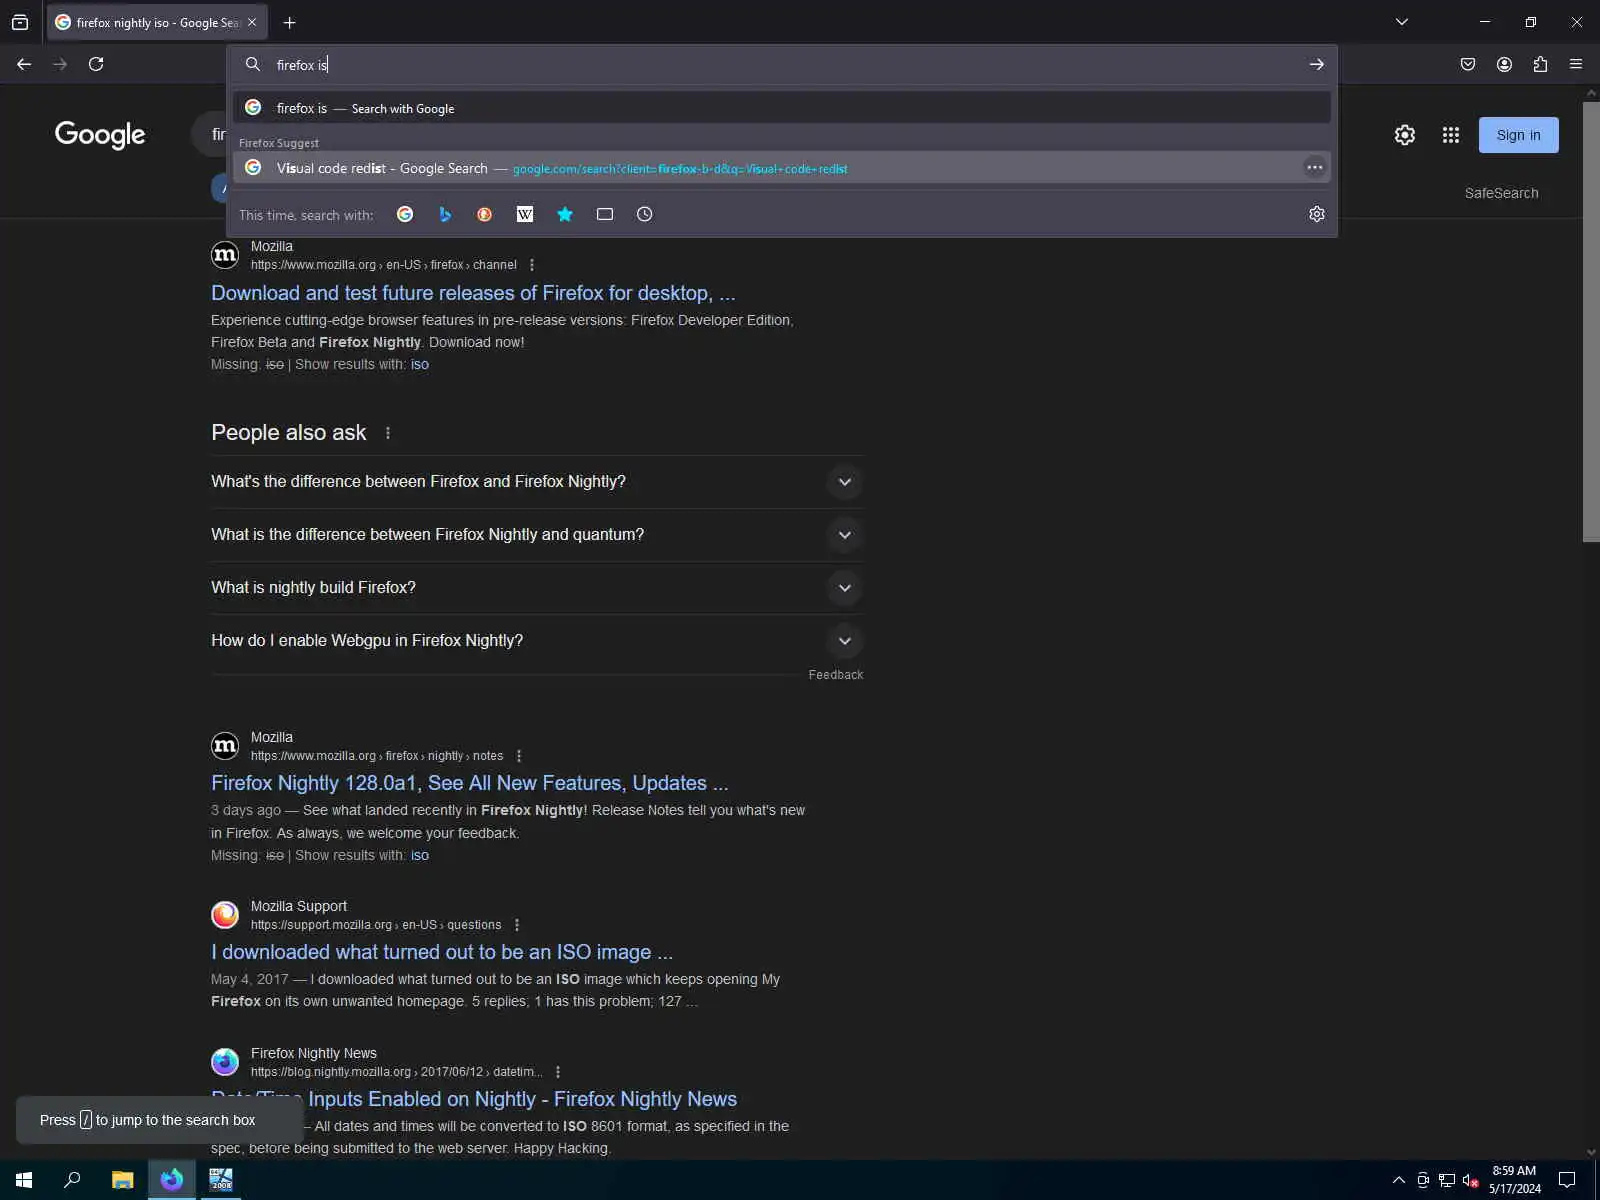Open a new tab with the plus button
This screenshot has width=1600, height=1200.
289,22
